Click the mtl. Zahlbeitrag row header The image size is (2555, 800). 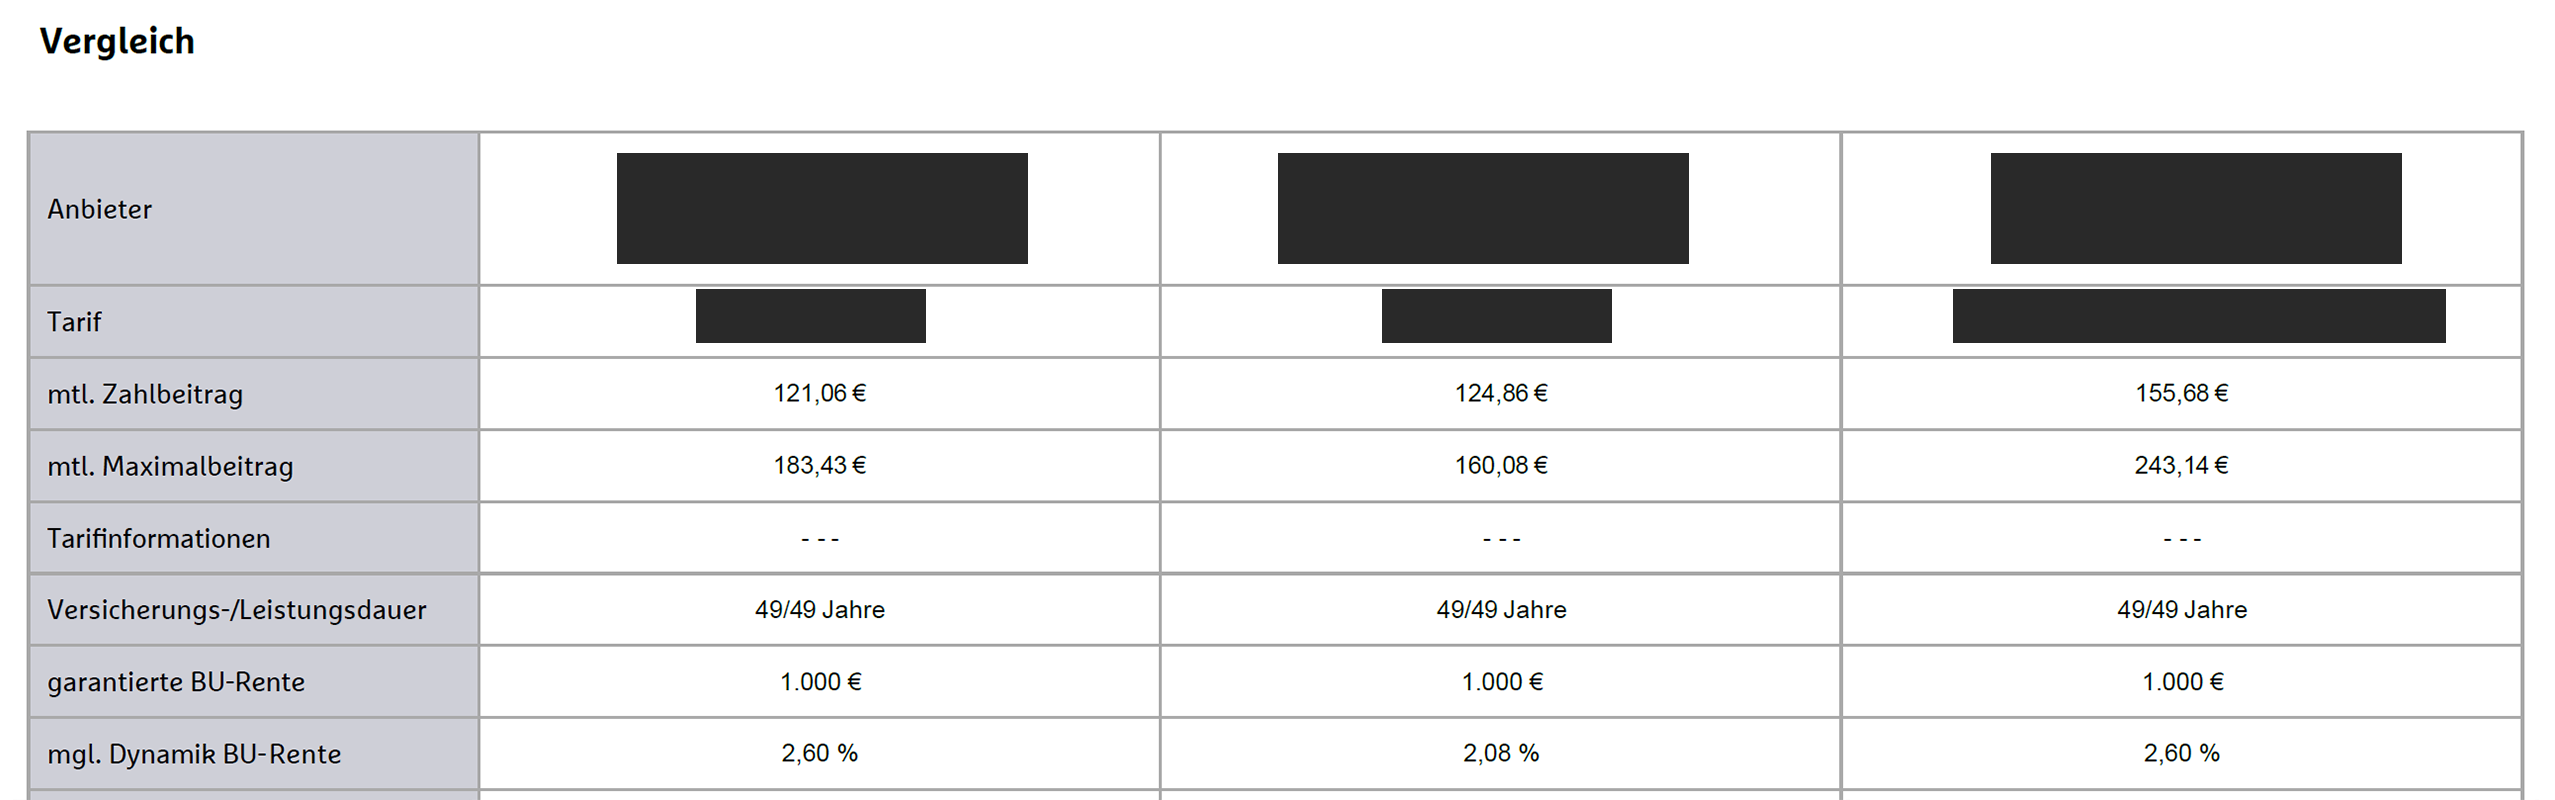[x=145, y=394]
